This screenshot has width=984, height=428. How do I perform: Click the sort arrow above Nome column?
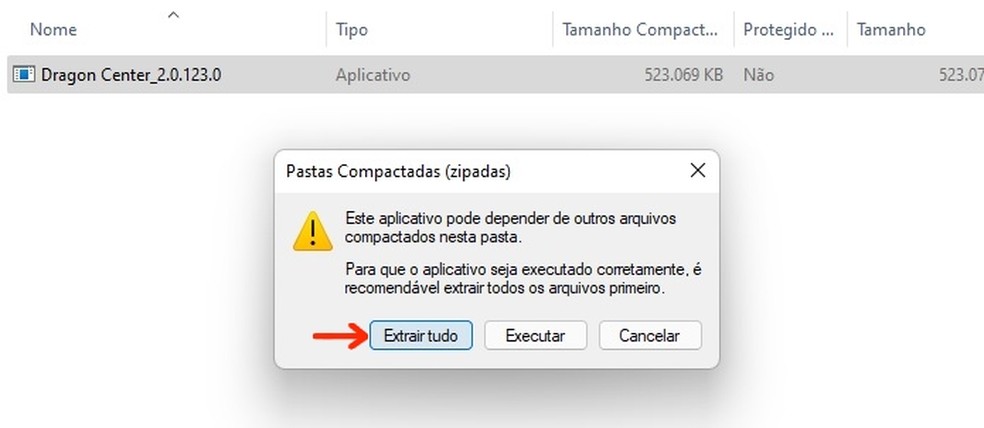[x=174, y=14]
